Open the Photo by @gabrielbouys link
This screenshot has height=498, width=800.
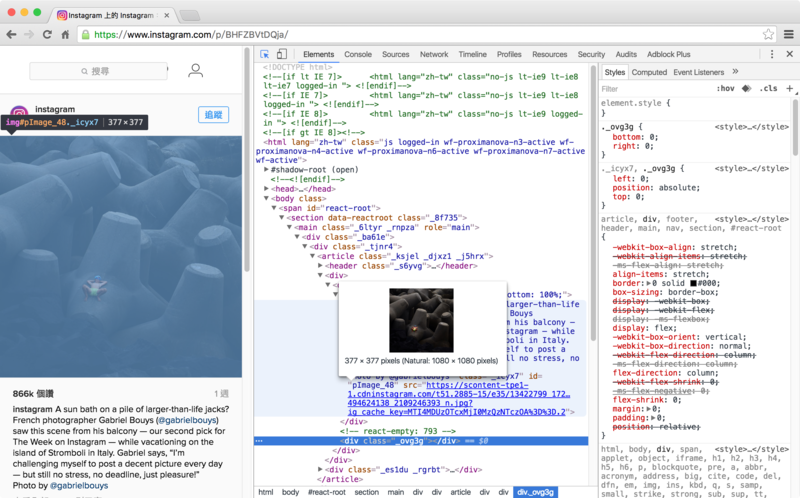click(79, 485)
